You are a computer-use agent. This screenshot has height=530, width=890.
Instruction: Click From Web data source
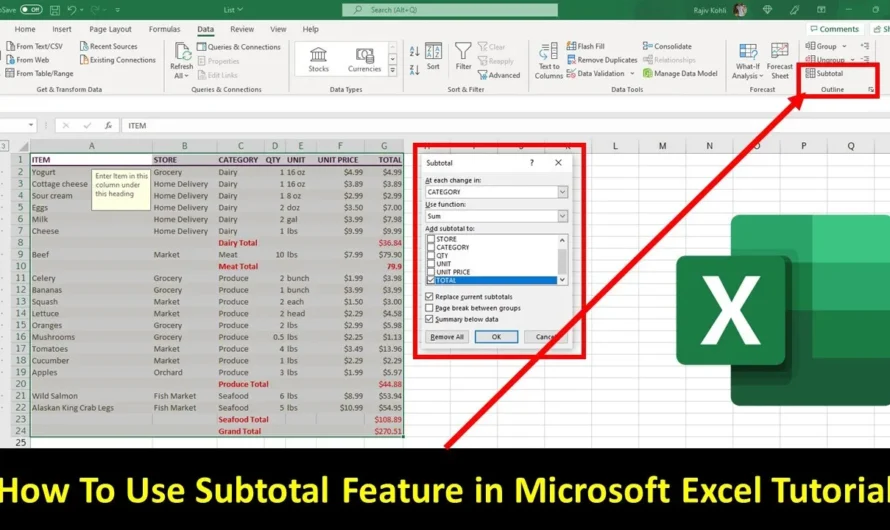(x=27, y=60)
